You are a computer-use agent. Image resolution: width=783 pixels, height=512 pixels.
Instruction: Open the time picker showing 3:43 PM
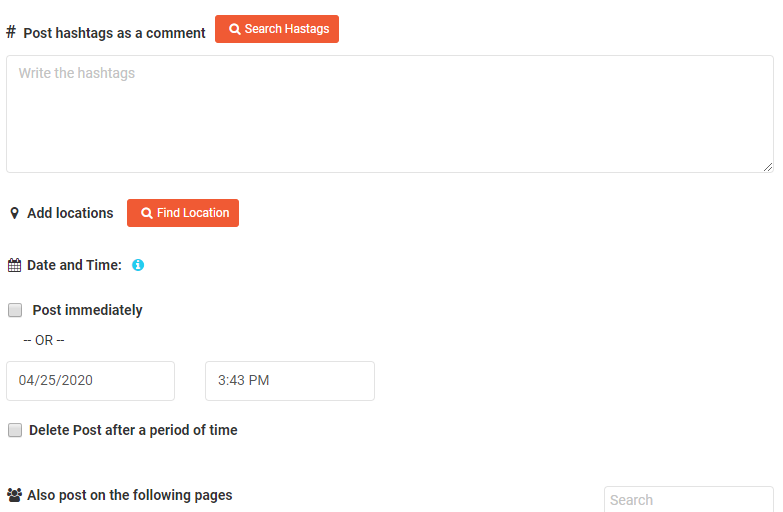click(x=290, y=381)
